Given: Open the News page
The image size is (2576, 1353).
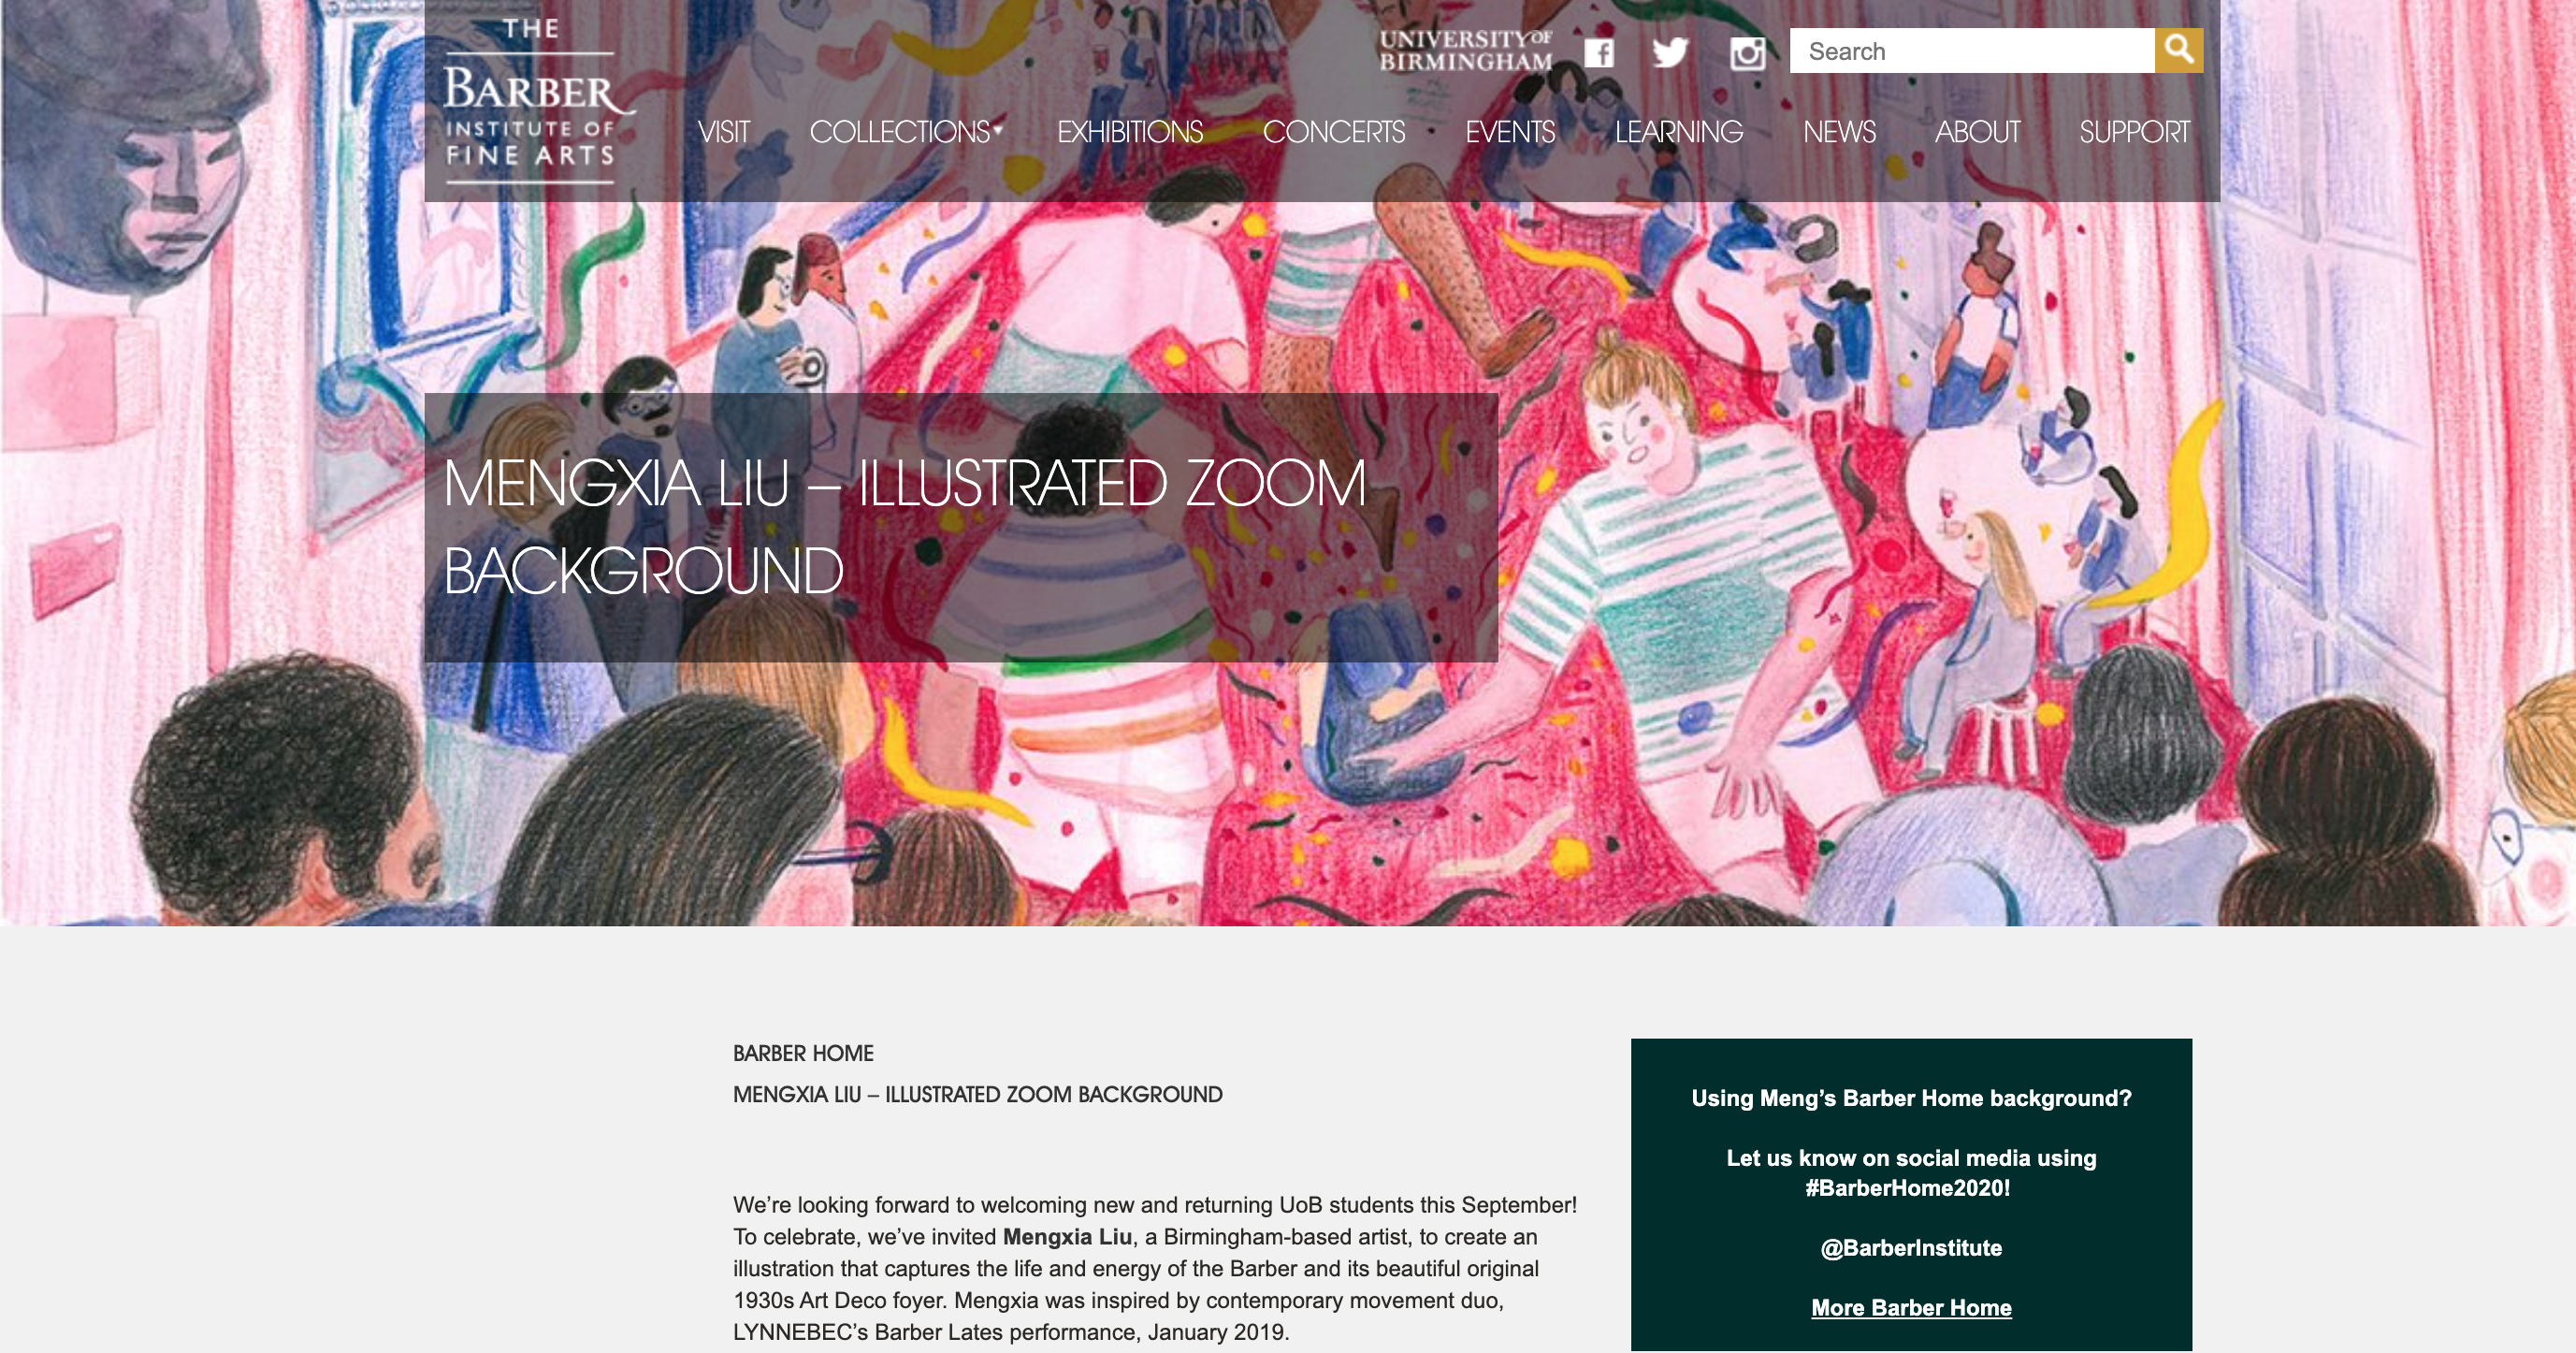Looking at the screenshot, I should point(1839,132).
